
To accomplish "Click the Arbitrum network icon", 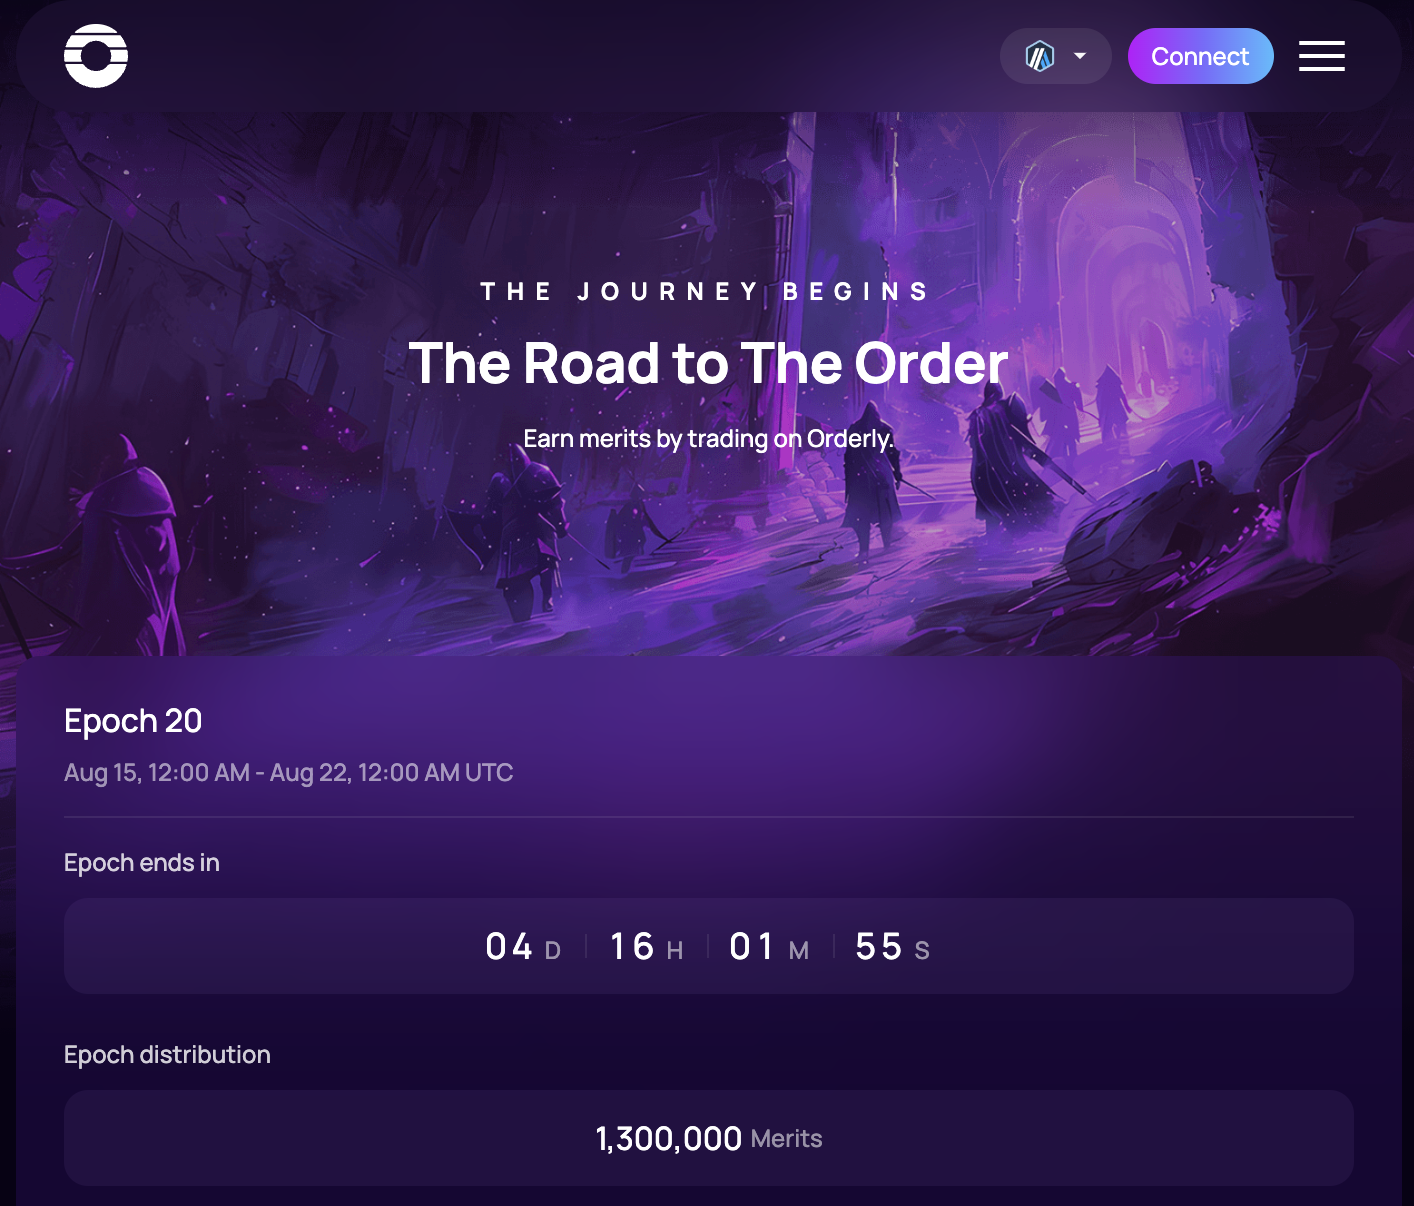I will (x=1040, y=56).
